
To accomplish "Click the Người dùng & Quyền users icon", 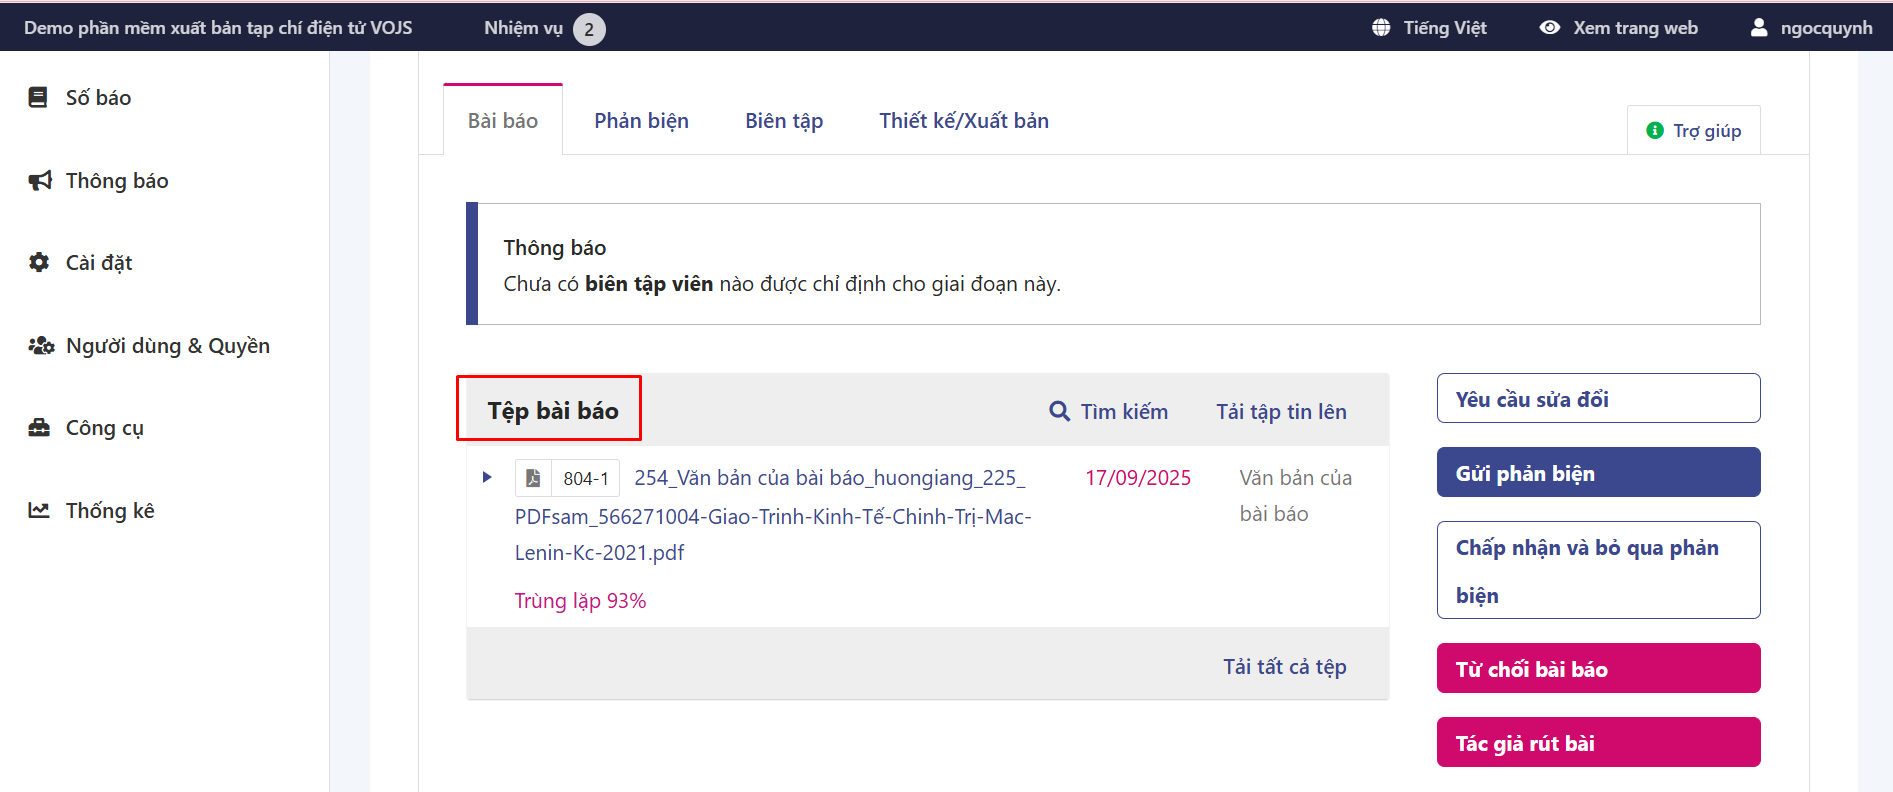I will pos(40,345).
